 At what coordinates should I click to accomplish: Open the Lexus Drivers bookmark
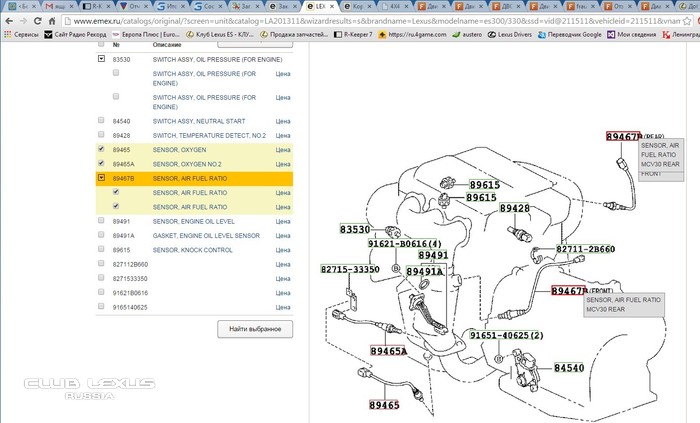(x=509, y=34)
